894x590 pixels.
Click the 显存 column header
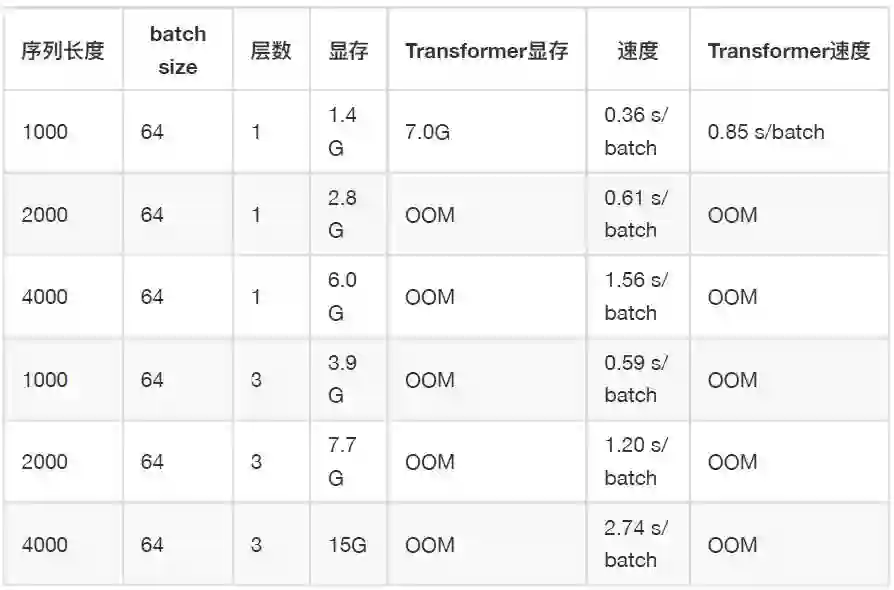point(347,51)
